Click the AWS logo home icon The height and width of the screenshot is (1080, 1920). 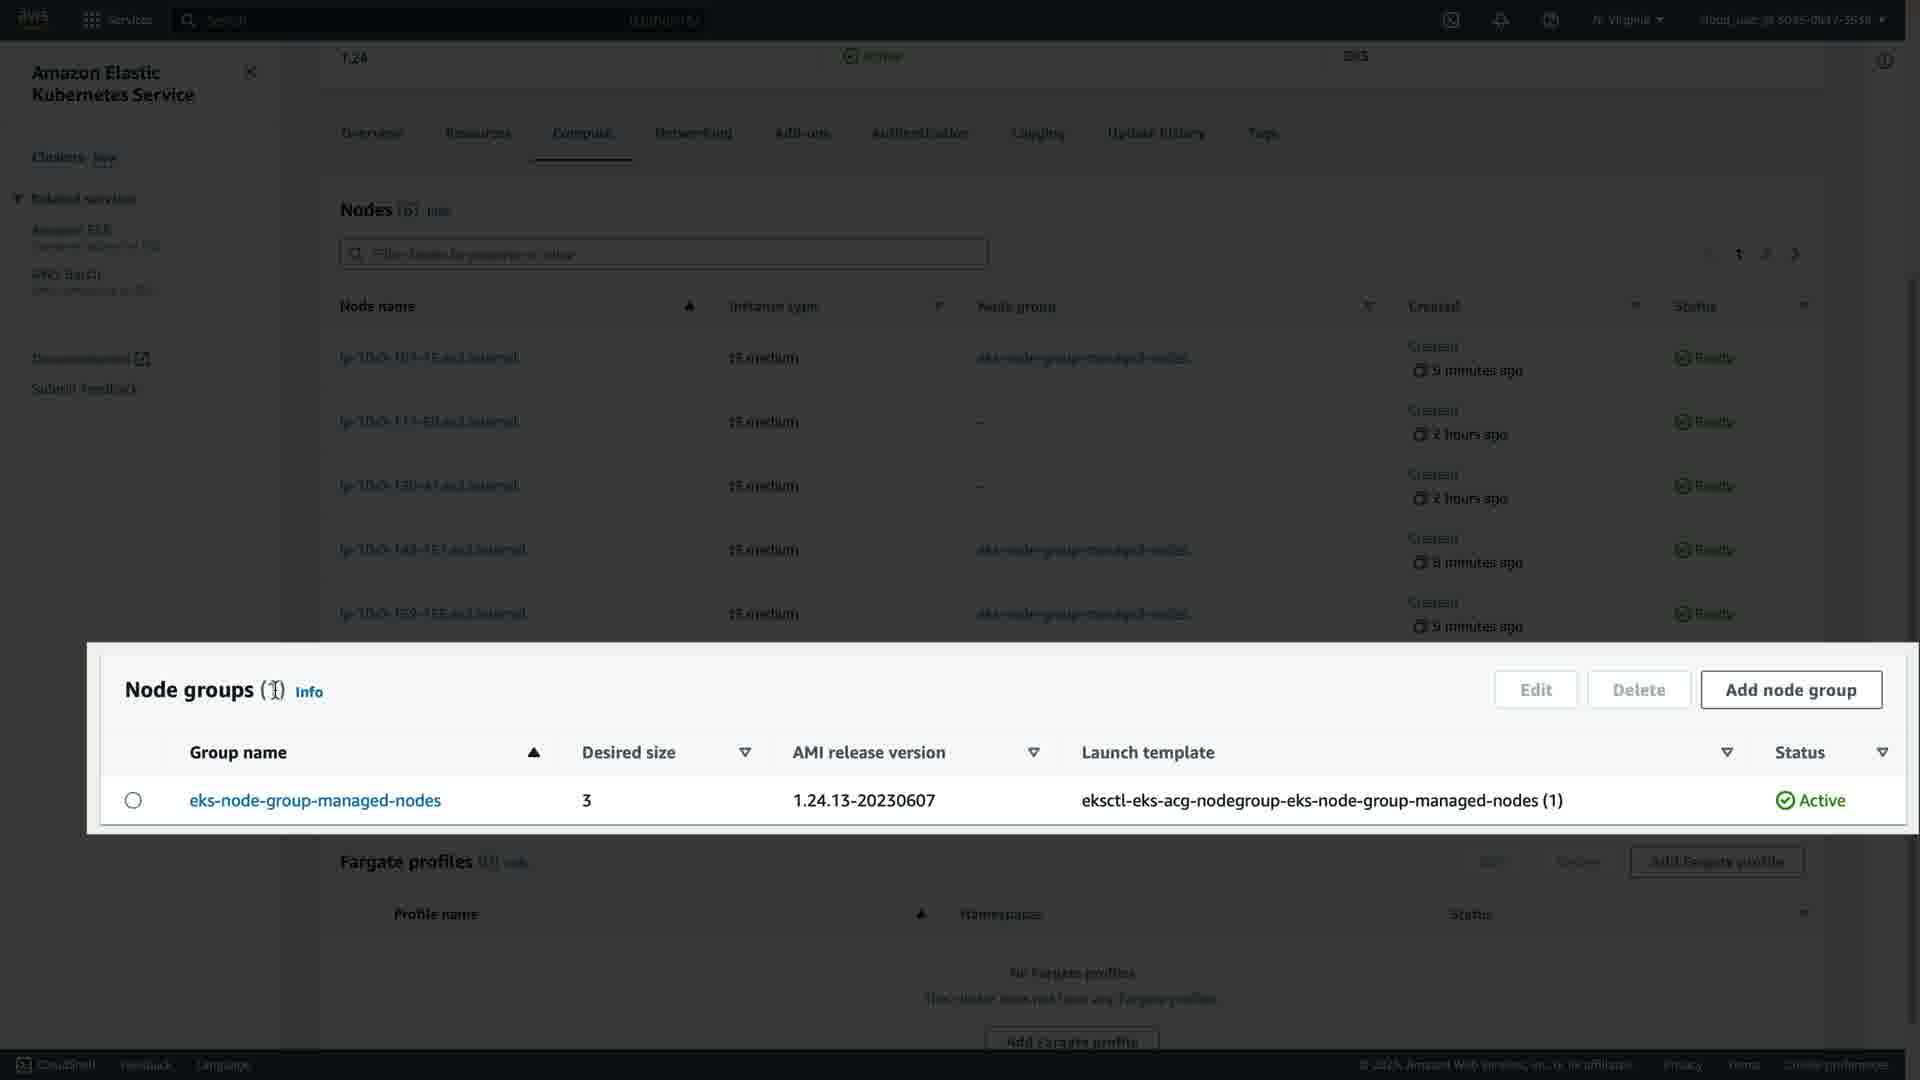coord(33,18)
